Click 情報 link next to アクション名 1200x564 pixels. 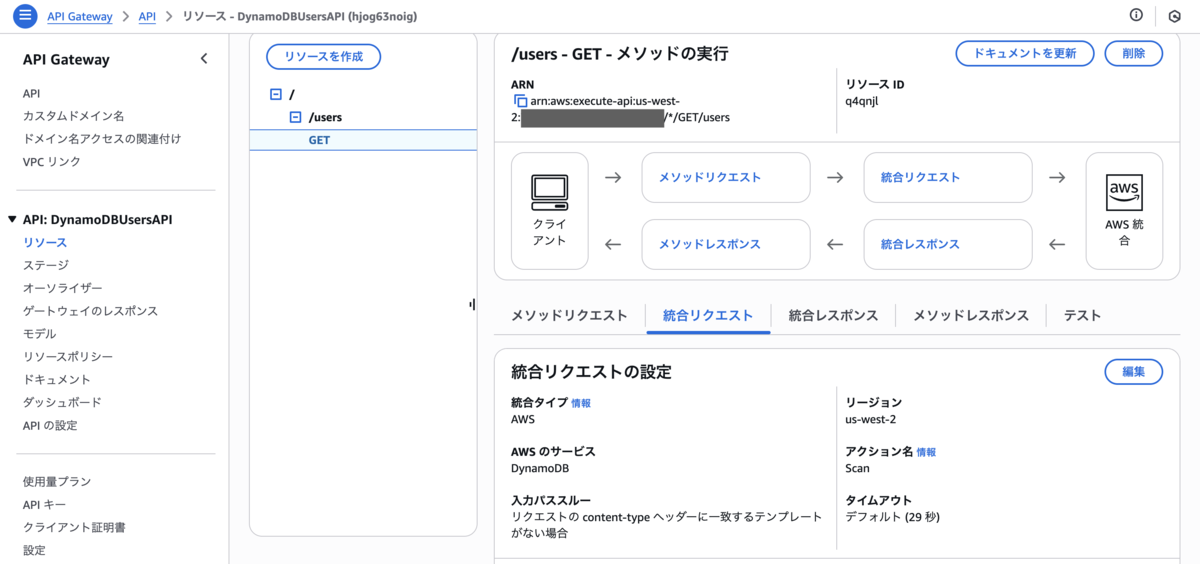pyautogui.click(x=927, y=452)
